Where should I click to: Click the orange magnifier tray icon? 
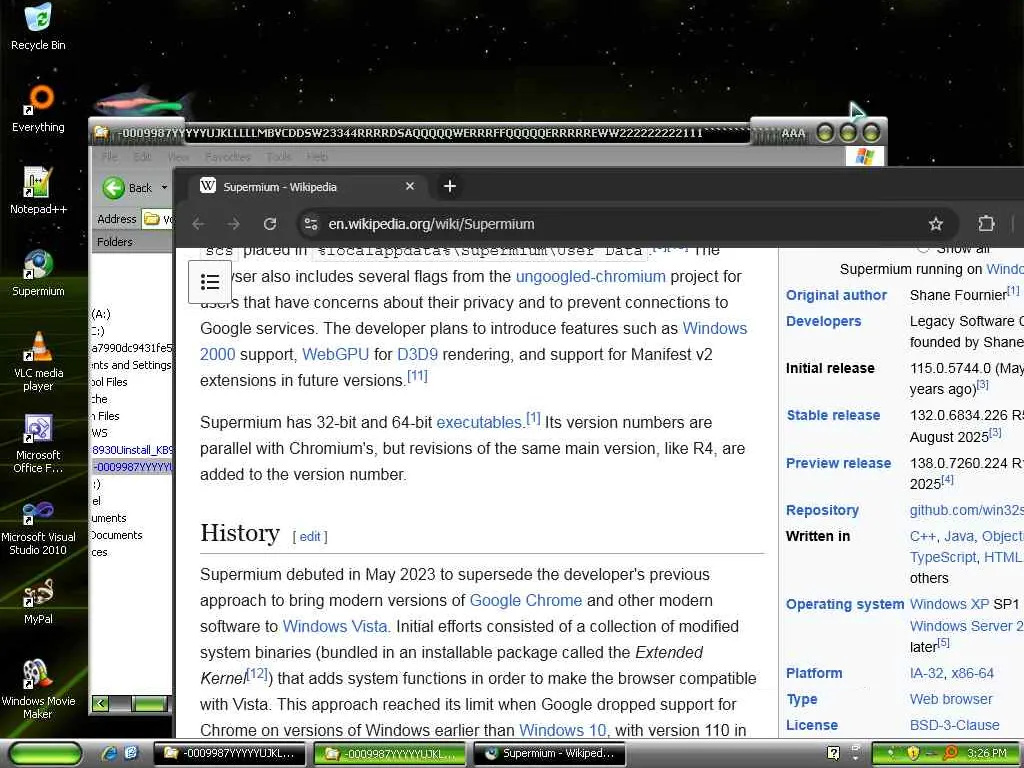click(x=950, y=753)
